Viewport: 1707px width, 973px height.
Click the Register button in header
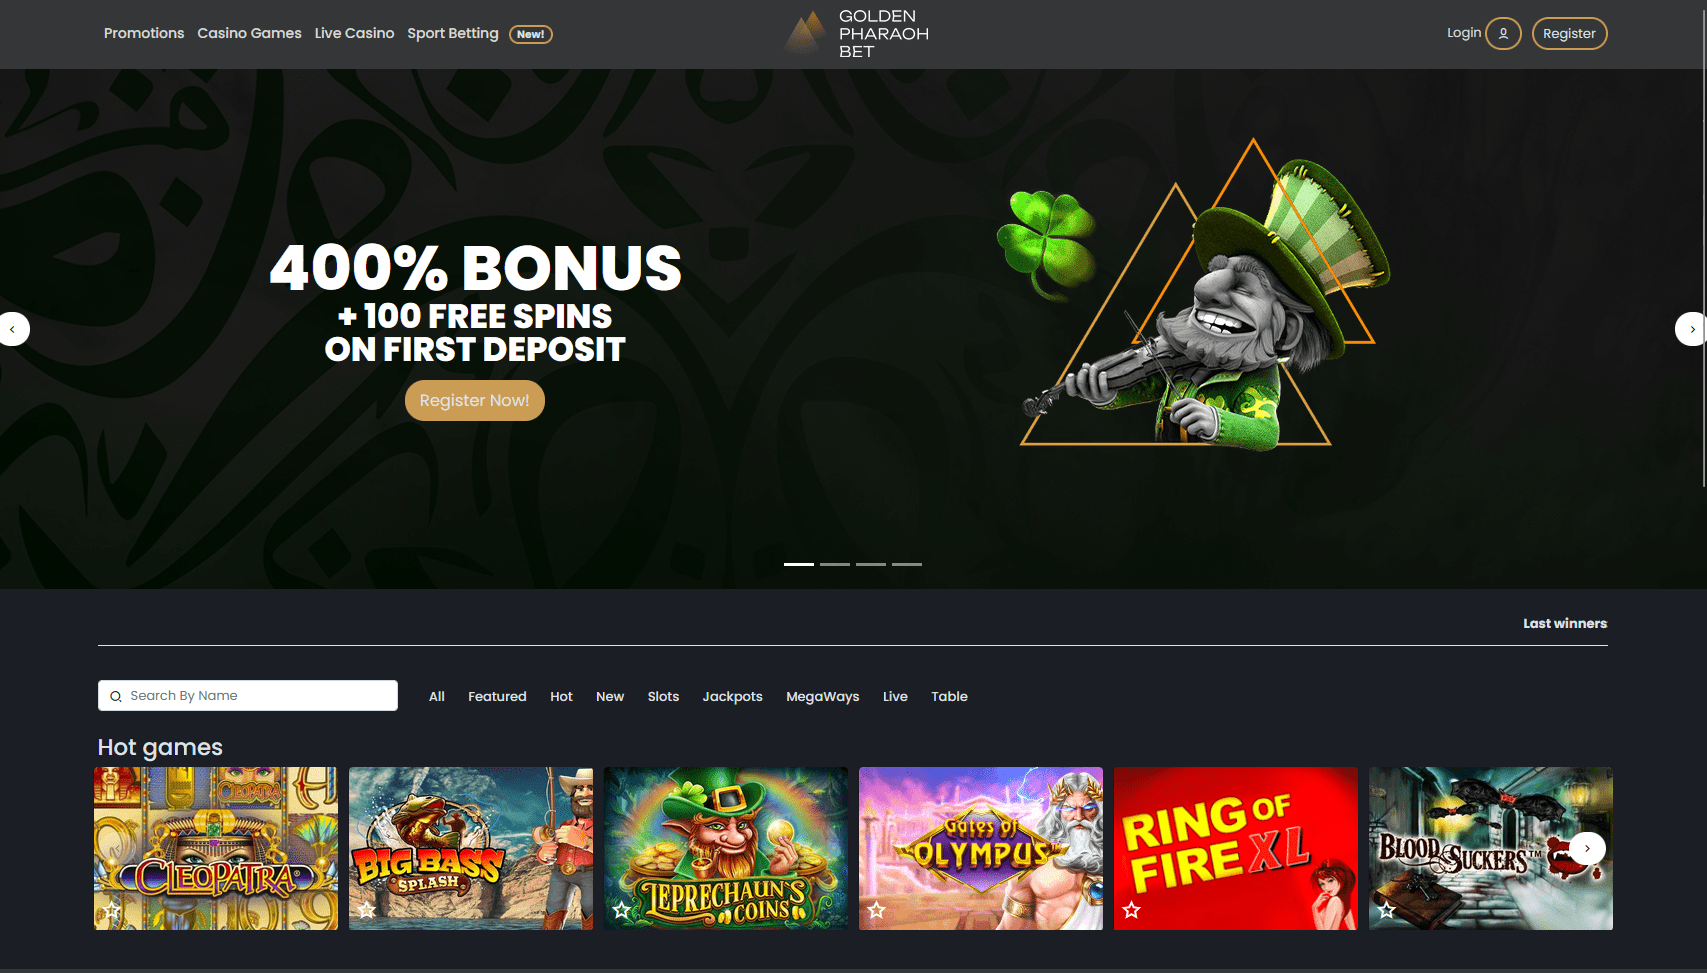coord(1569,33)
